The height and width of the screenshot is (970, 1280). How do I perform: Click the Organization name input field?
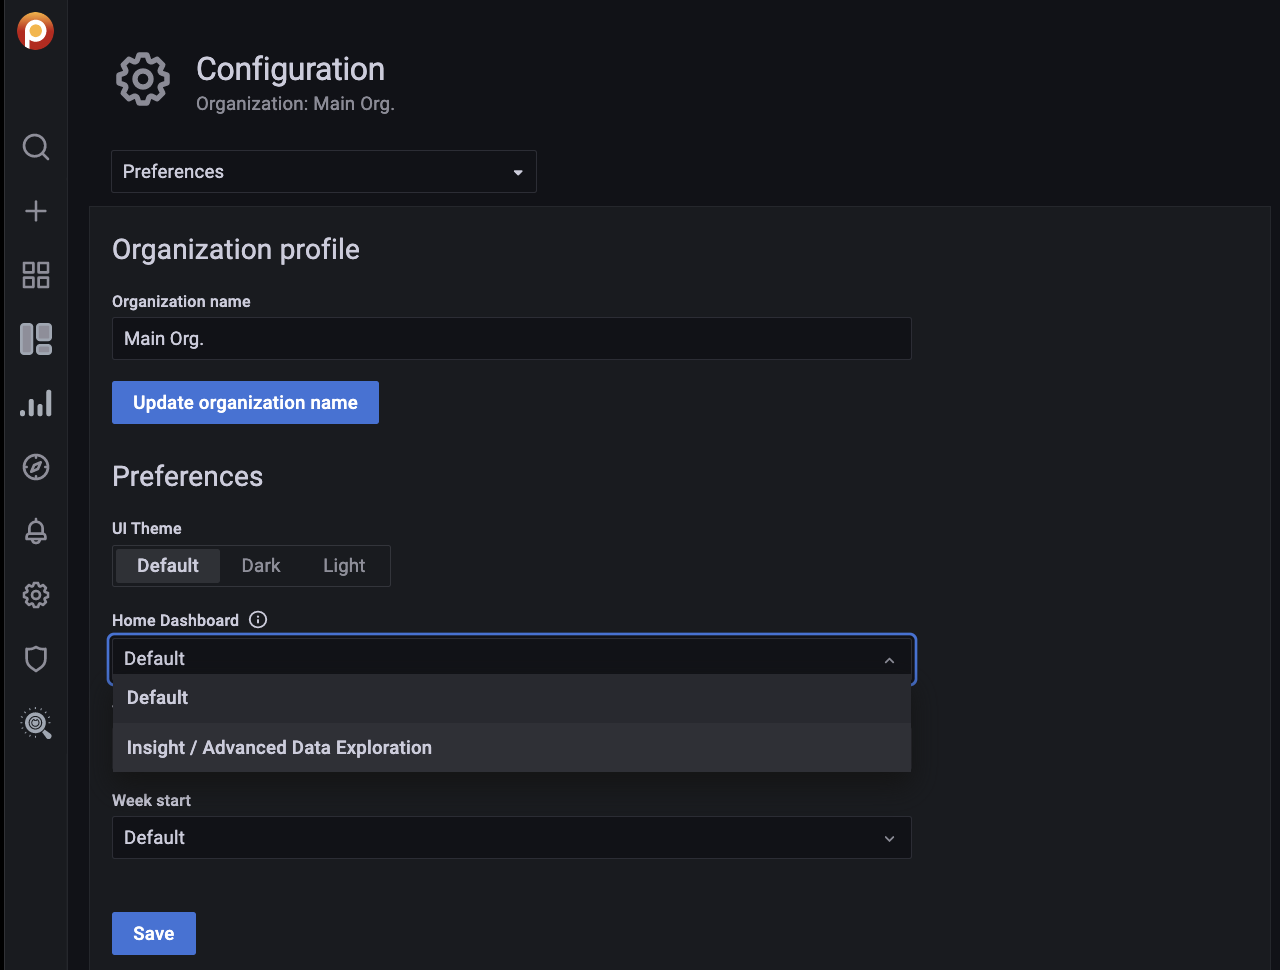coord(511,339)
